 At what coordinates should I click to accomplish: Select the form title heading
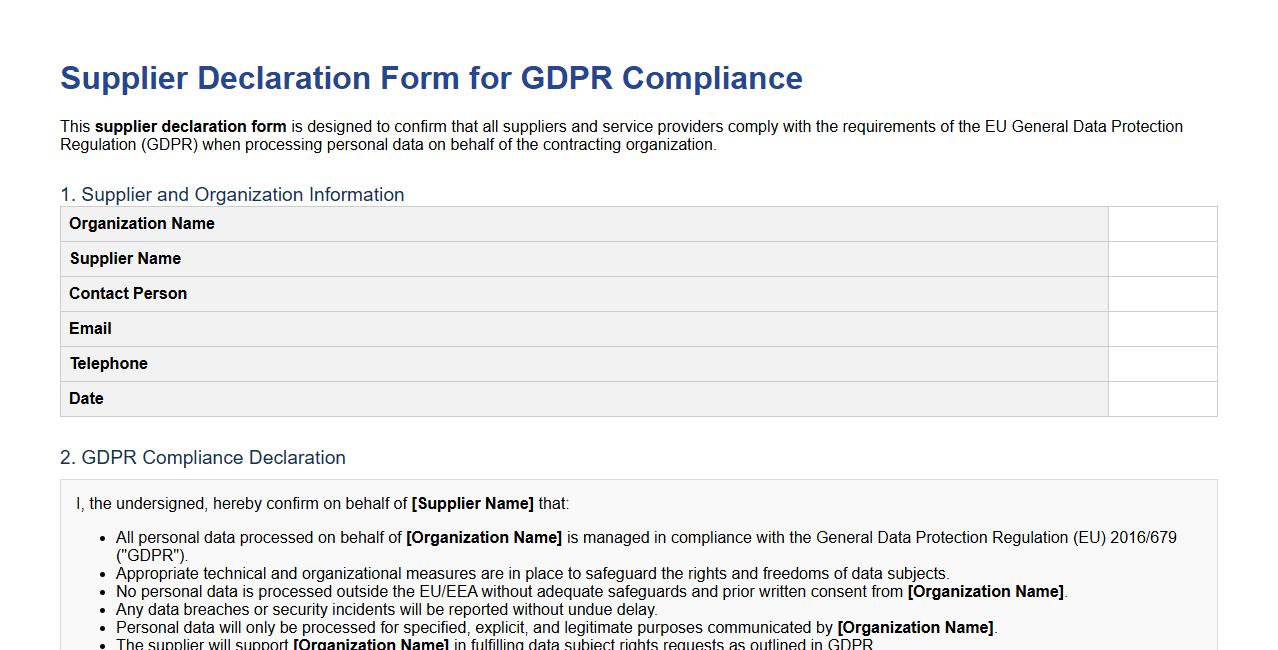point(431,78)
